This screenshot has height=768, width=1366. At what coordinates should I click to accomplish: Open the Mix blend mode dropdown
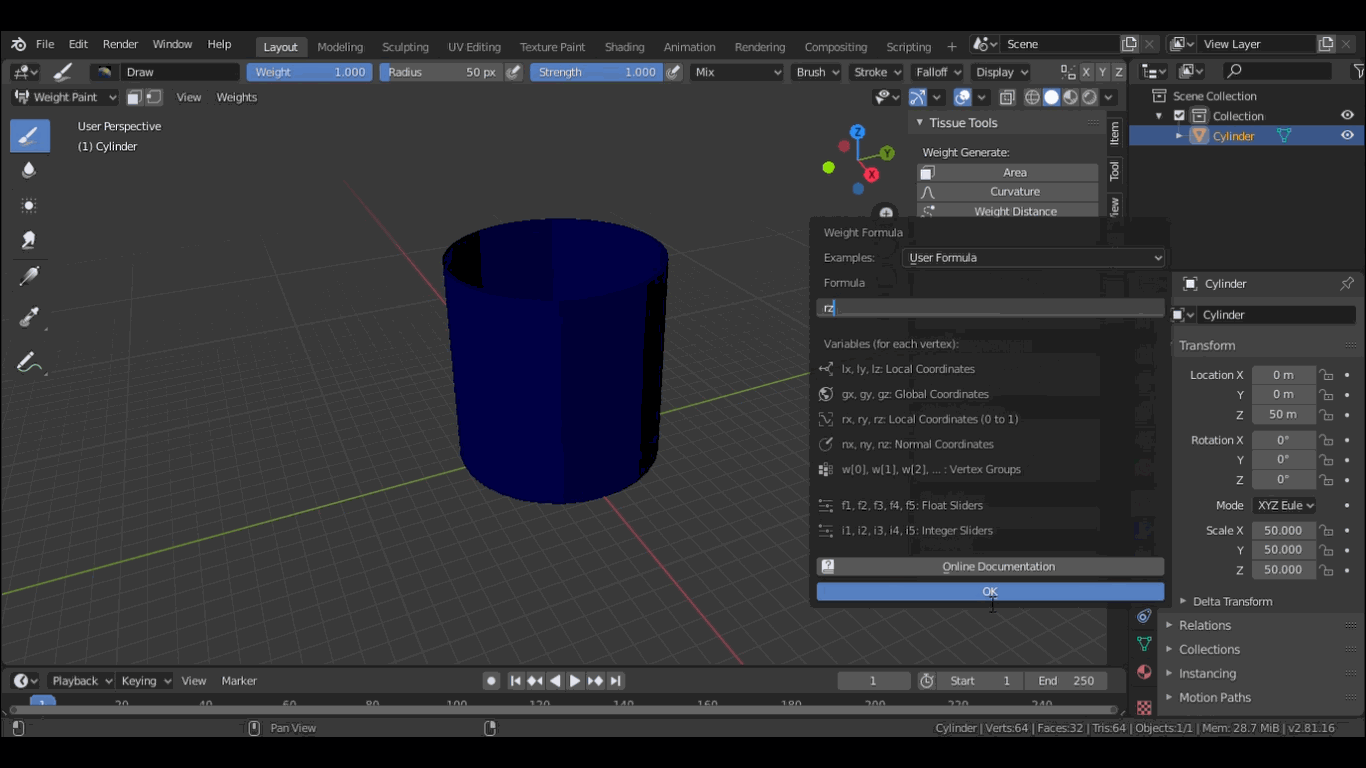(x=737, y=72)
